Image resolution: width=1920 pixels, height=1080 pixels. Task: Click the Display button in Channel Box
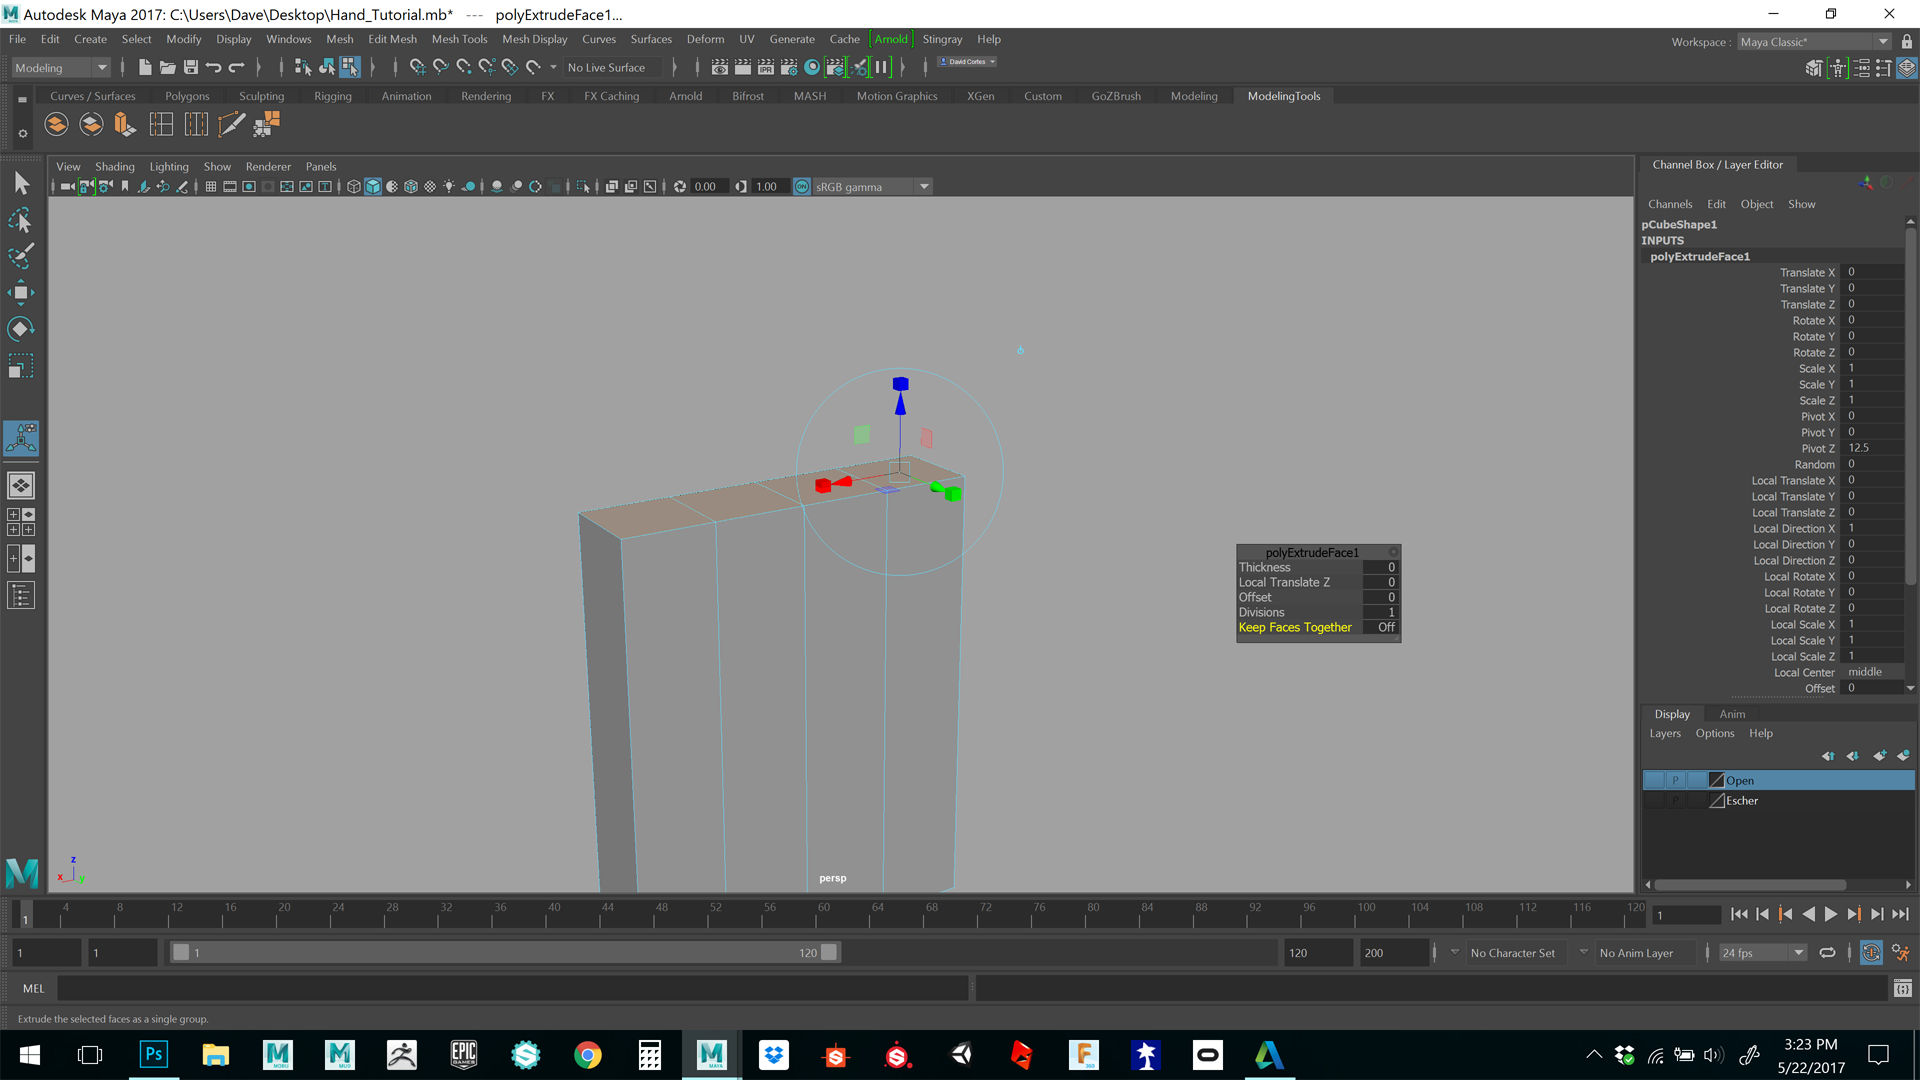pos(1672,713)
